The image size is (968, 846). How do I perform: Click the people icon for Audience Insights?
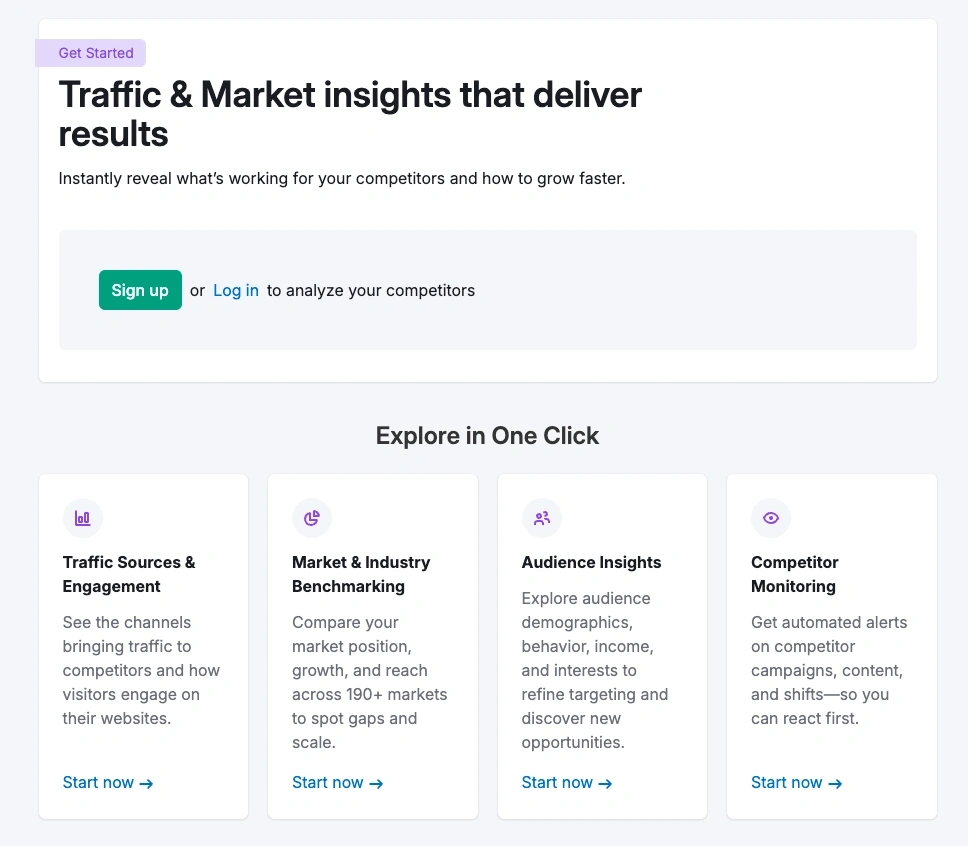pos(541,518)
